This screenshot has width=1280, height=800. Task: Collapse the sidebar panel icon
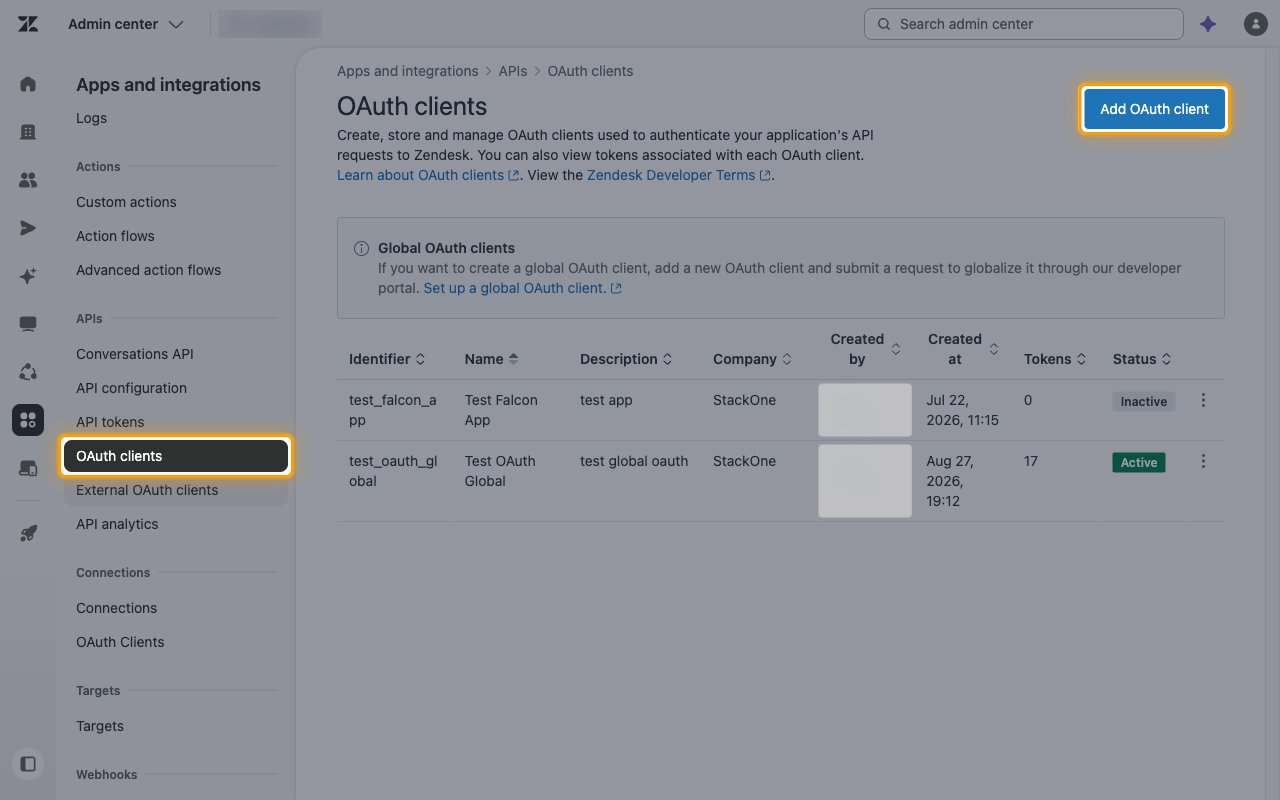(28, 764)
